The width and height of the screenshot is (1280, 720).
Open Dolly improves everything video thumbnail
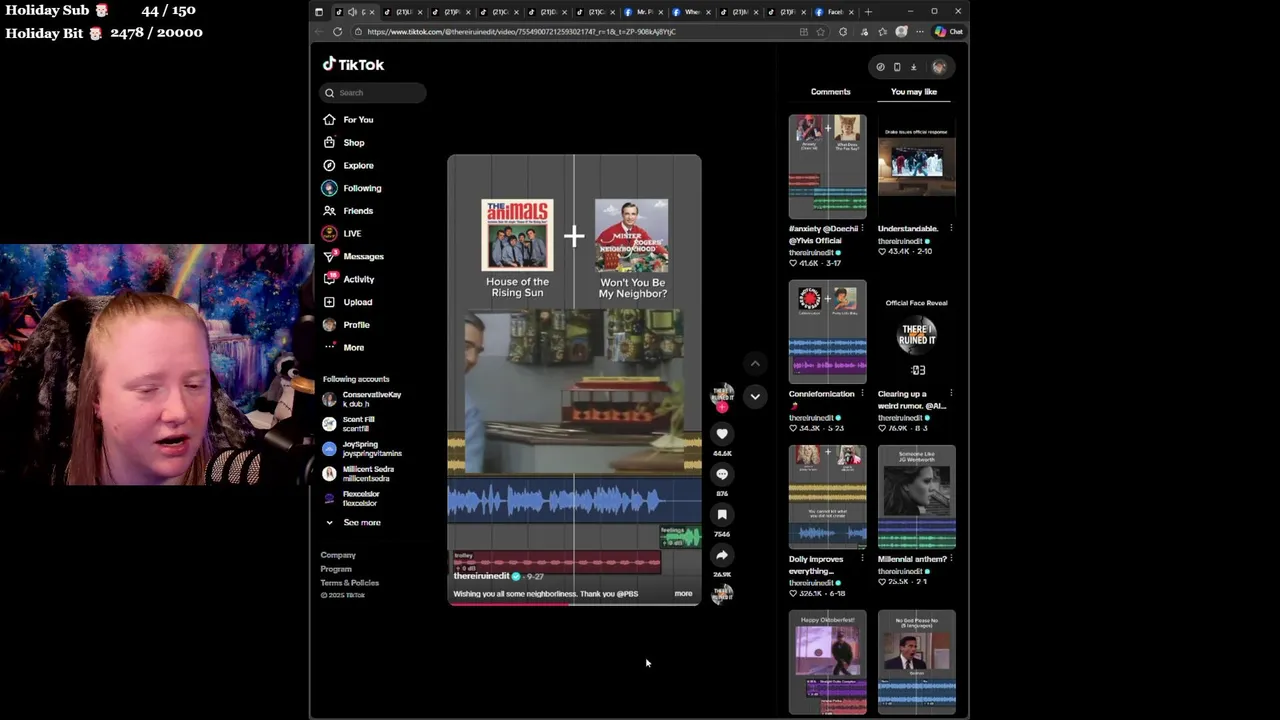tap(827, 497)
